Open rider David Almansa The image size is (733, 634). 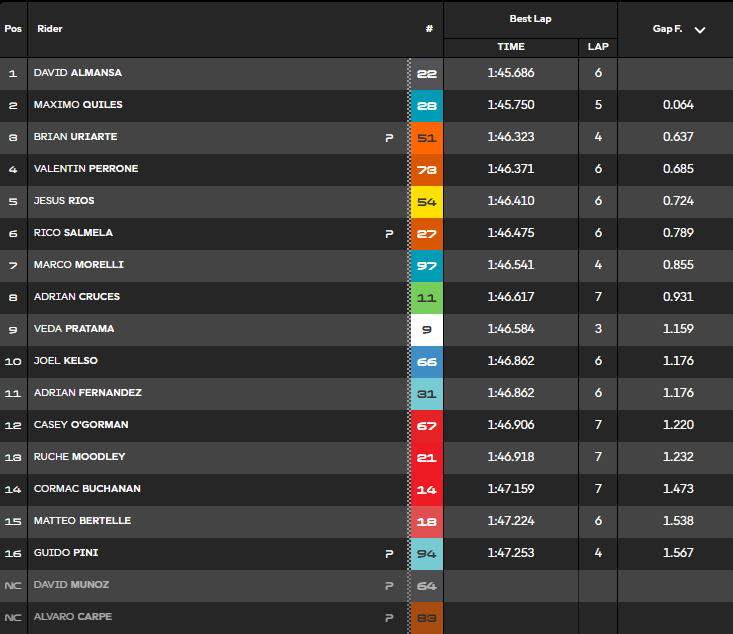[78, 73]
